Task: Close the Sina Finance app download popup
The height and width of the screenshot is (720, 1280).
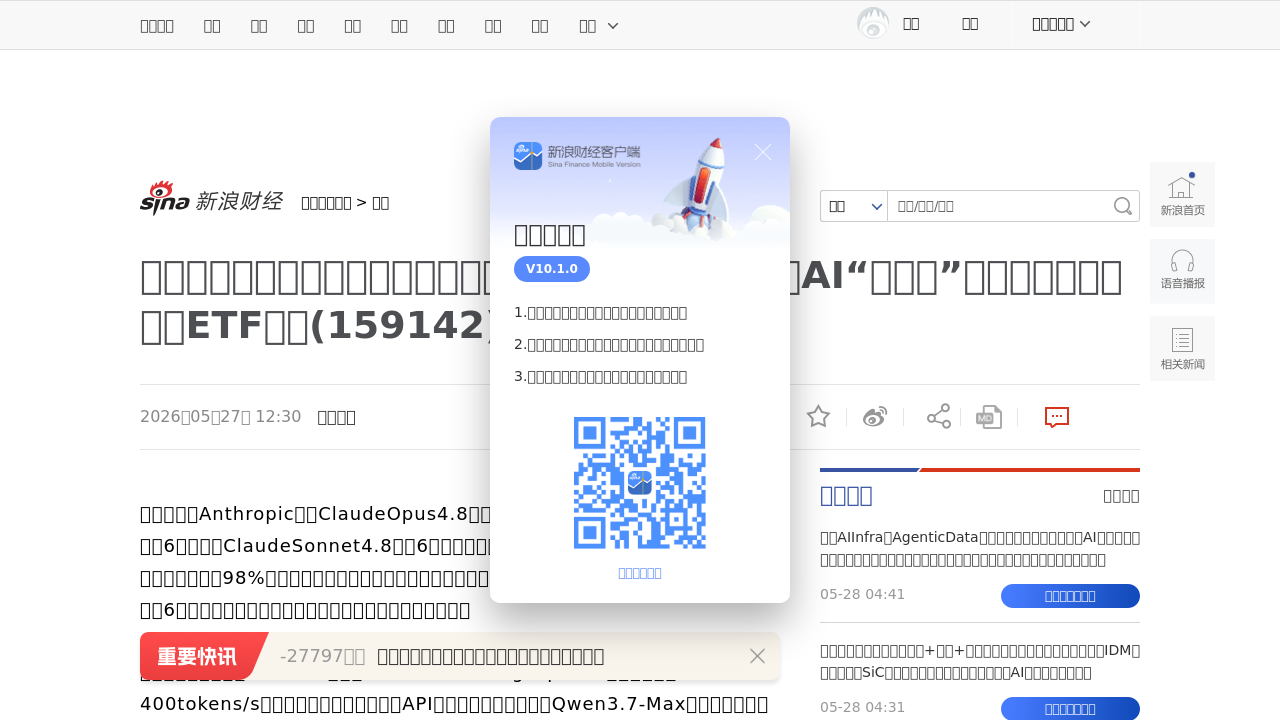Action: click(763, 152)
